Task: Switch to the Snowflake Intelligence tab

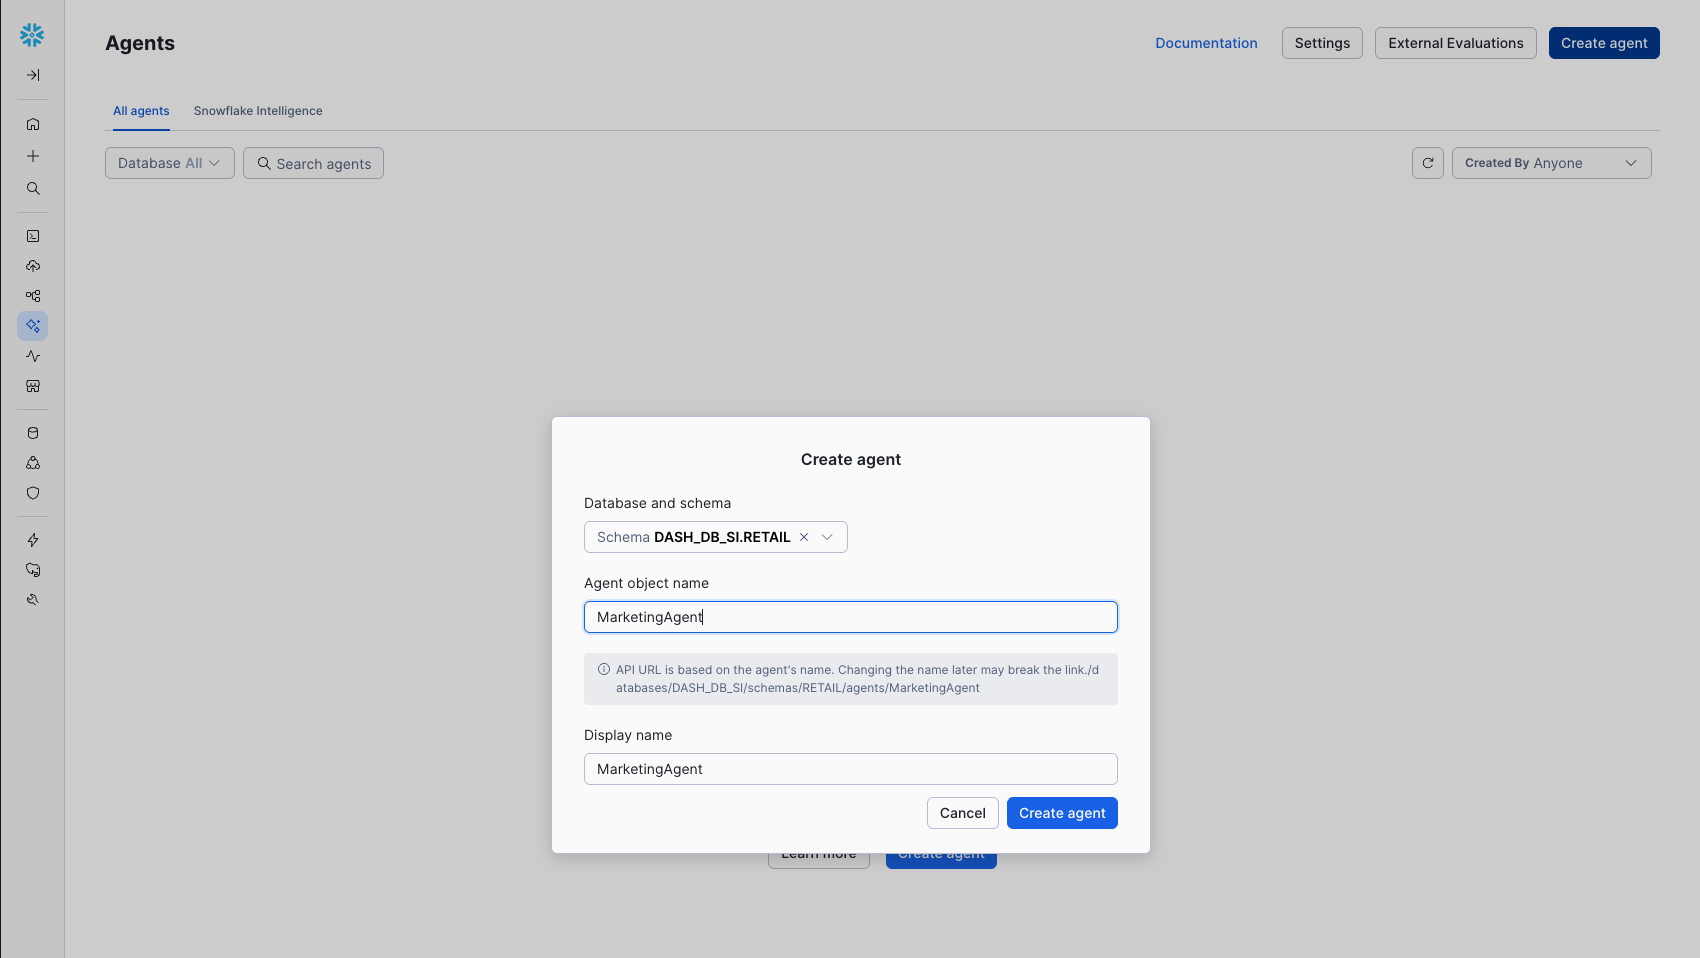Action: 258,111
